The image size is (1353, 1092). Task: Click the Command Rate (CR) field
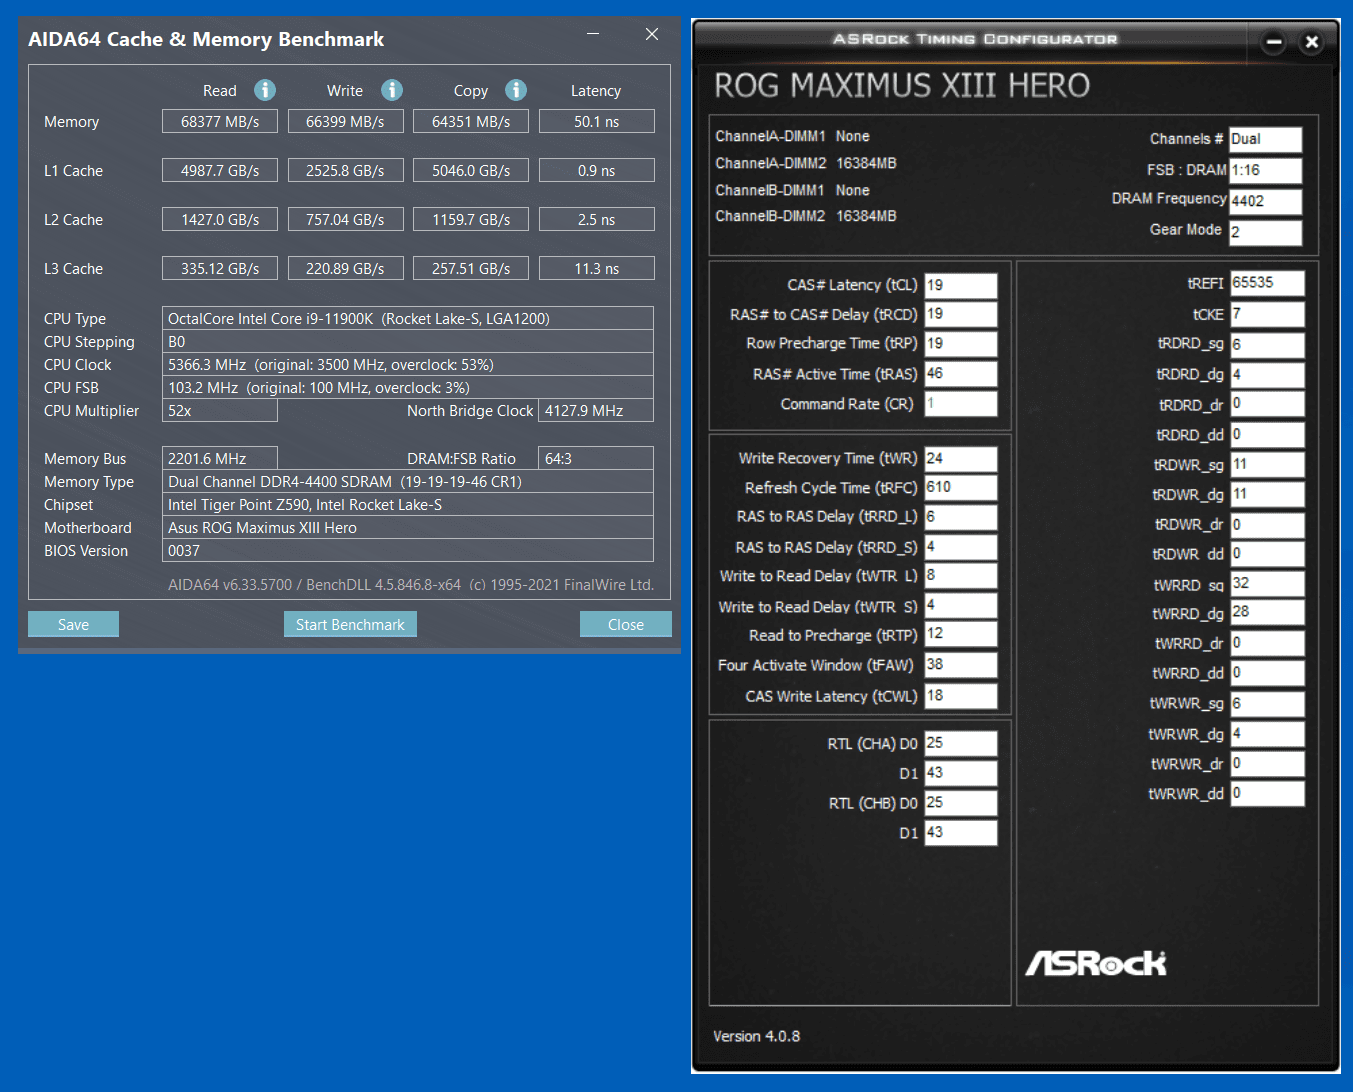961,403
